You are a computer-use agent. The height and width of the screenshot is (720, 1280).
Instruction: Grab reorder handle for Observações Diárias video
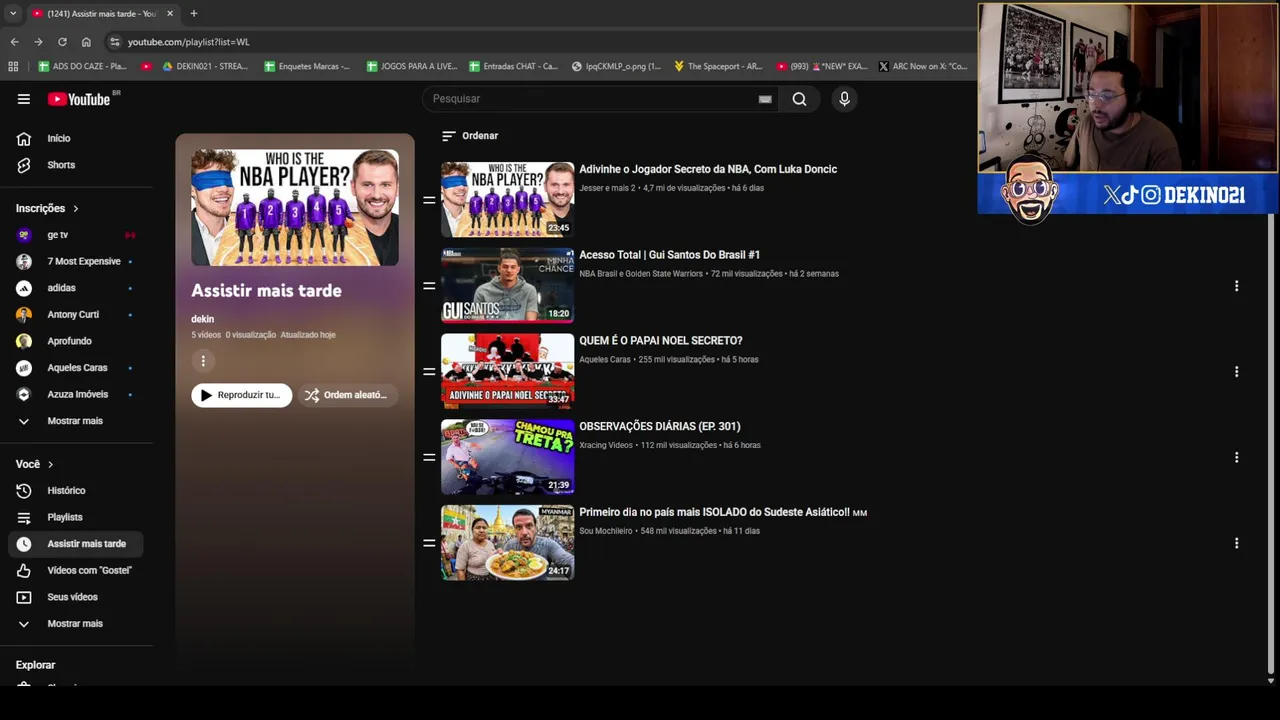[x=429, y=458]
